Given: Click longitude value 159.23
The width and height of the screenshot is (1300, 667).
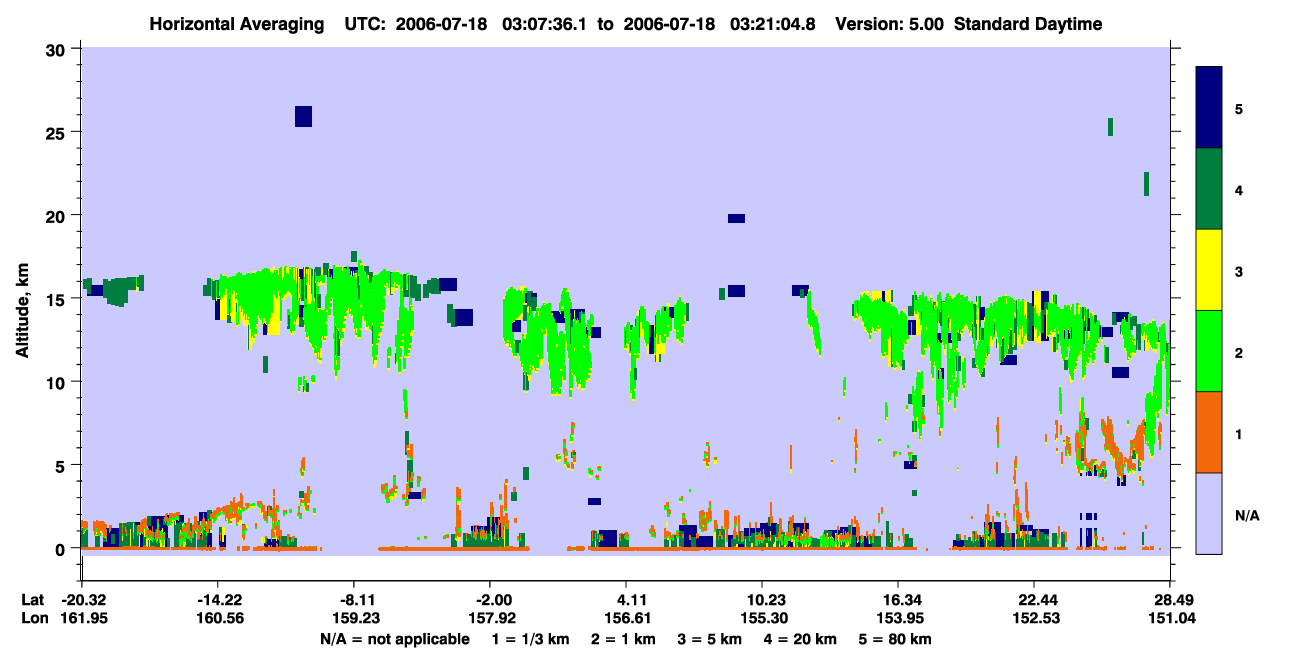Looking at the screenshot, I should pos(357,618).
